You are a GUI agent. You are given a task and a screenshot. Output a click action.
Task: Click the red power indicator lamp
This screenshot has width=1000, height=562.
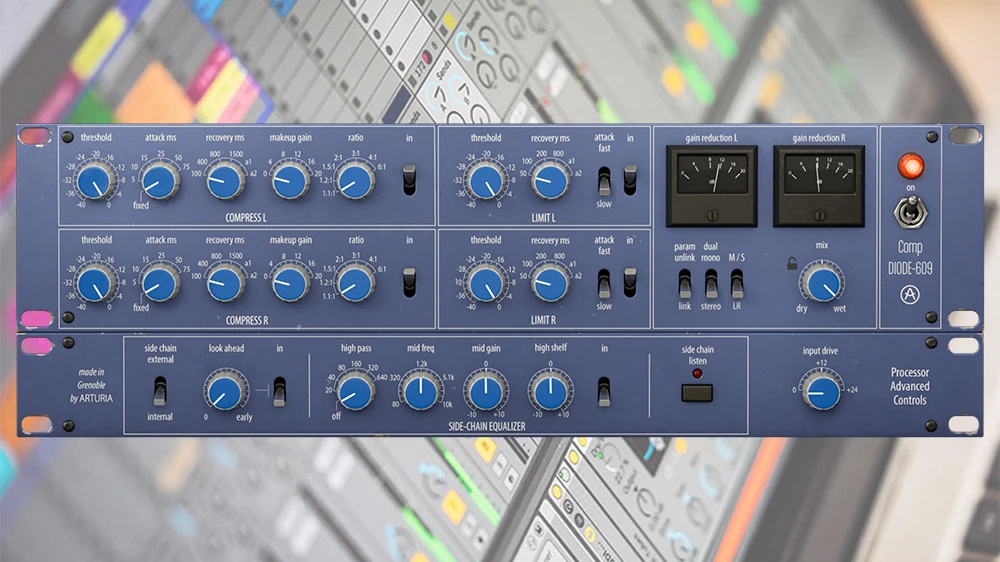pos(910,166)
